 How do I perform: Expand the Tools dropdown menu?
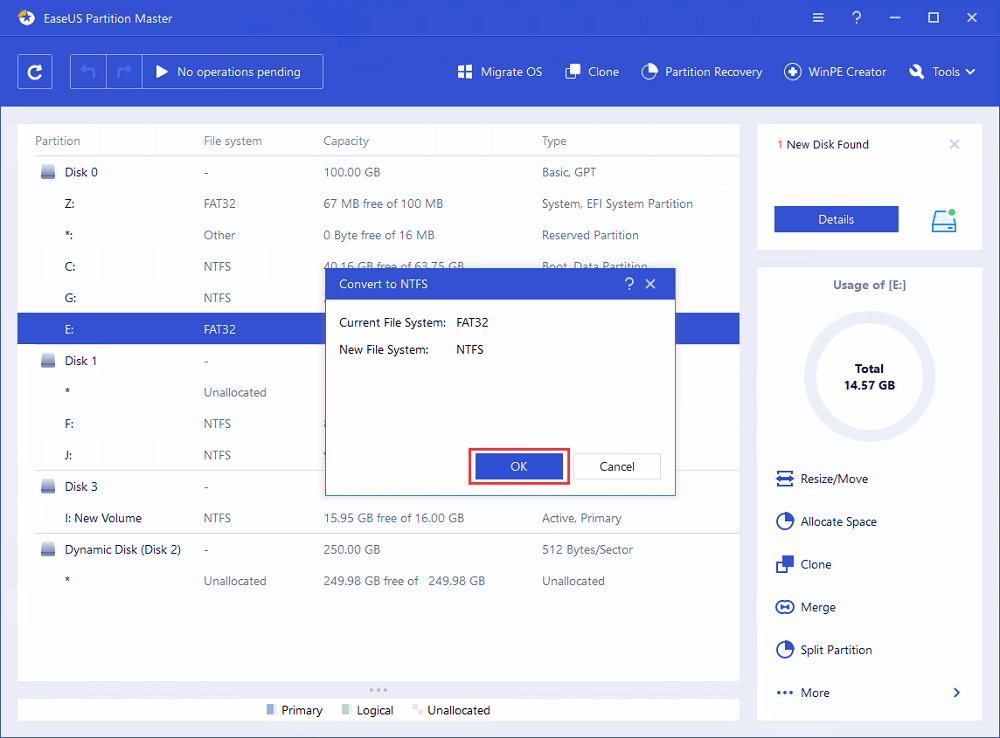[941, 72]
